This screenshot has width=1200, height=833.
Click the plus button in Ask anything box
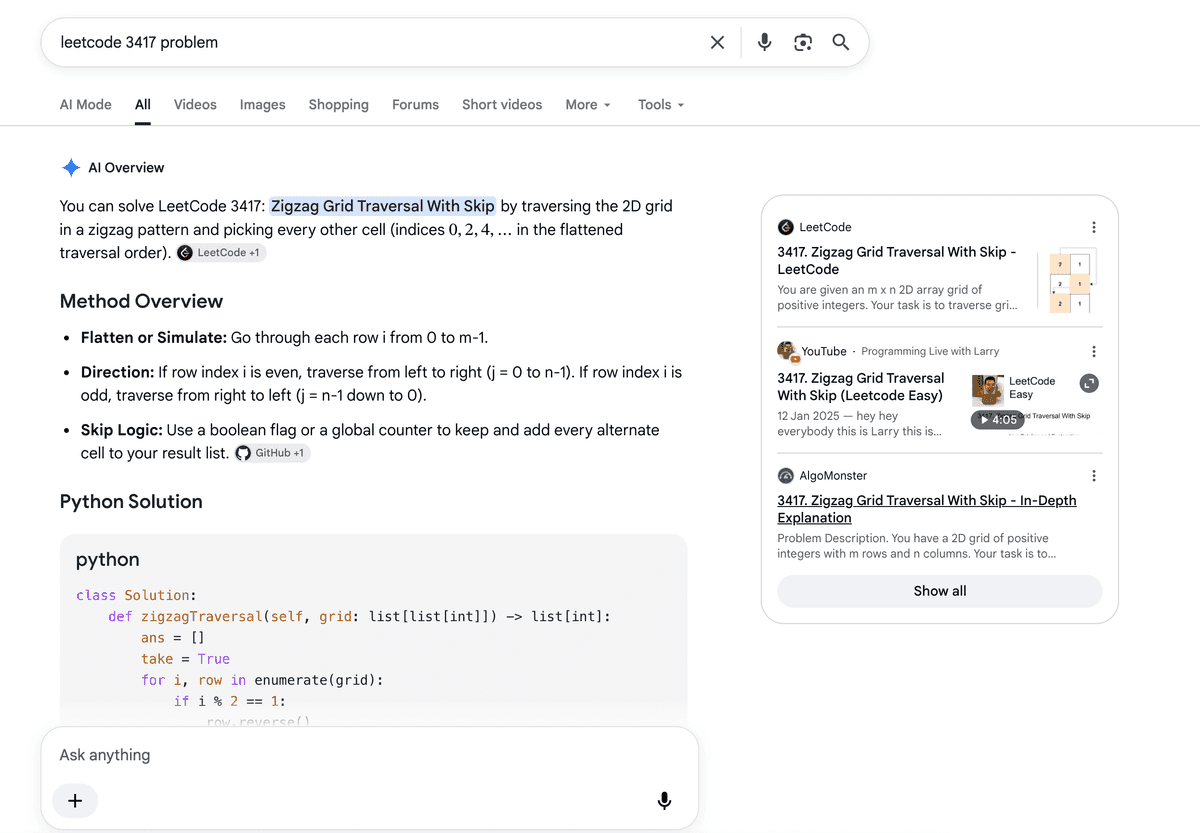(x=75, y=800)
